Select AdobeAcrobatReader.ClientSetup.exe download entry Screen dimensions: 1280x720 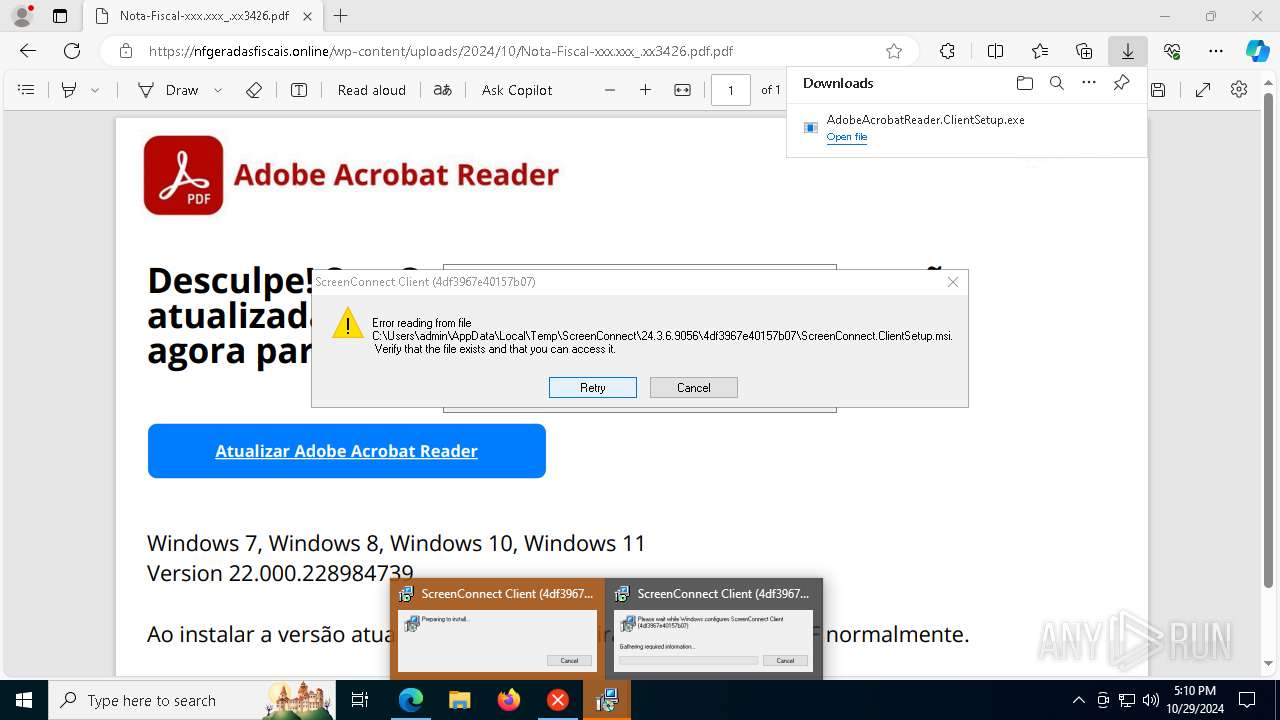point(966,128)
